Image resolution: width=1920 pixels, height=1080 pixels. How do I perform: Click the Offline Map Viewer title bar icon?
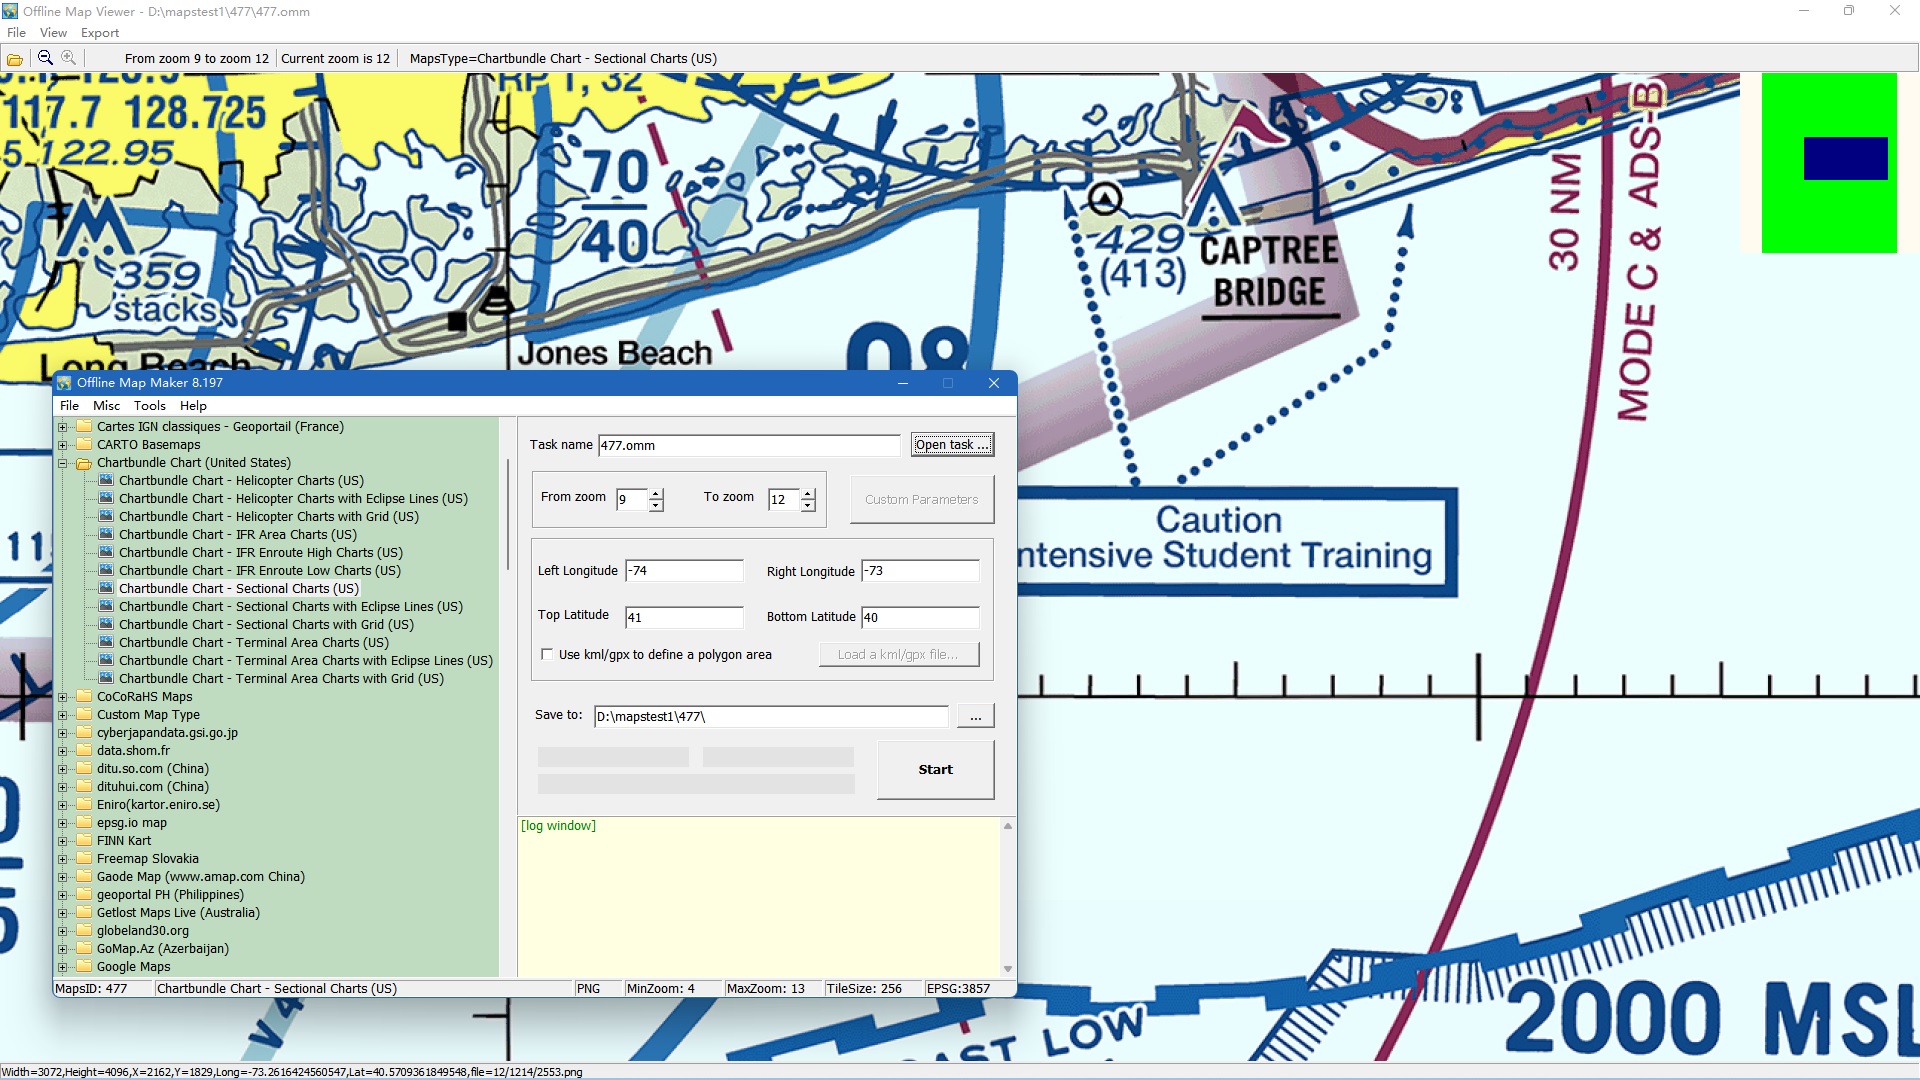tap(10, 11)
